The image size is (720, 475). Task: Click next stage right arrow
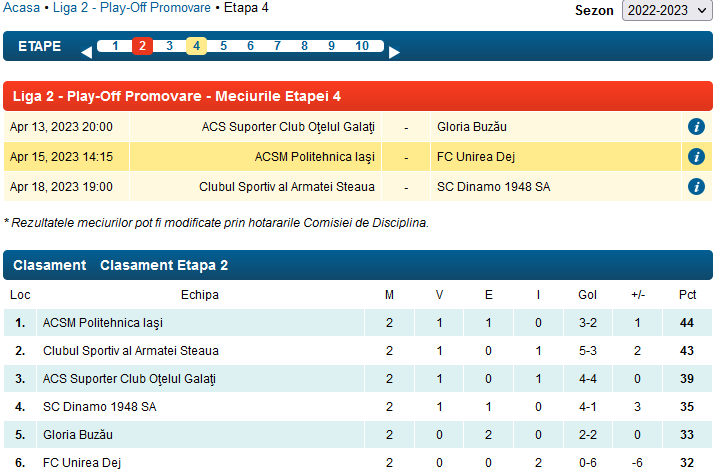pyautogui.click(x=394, y=52)
